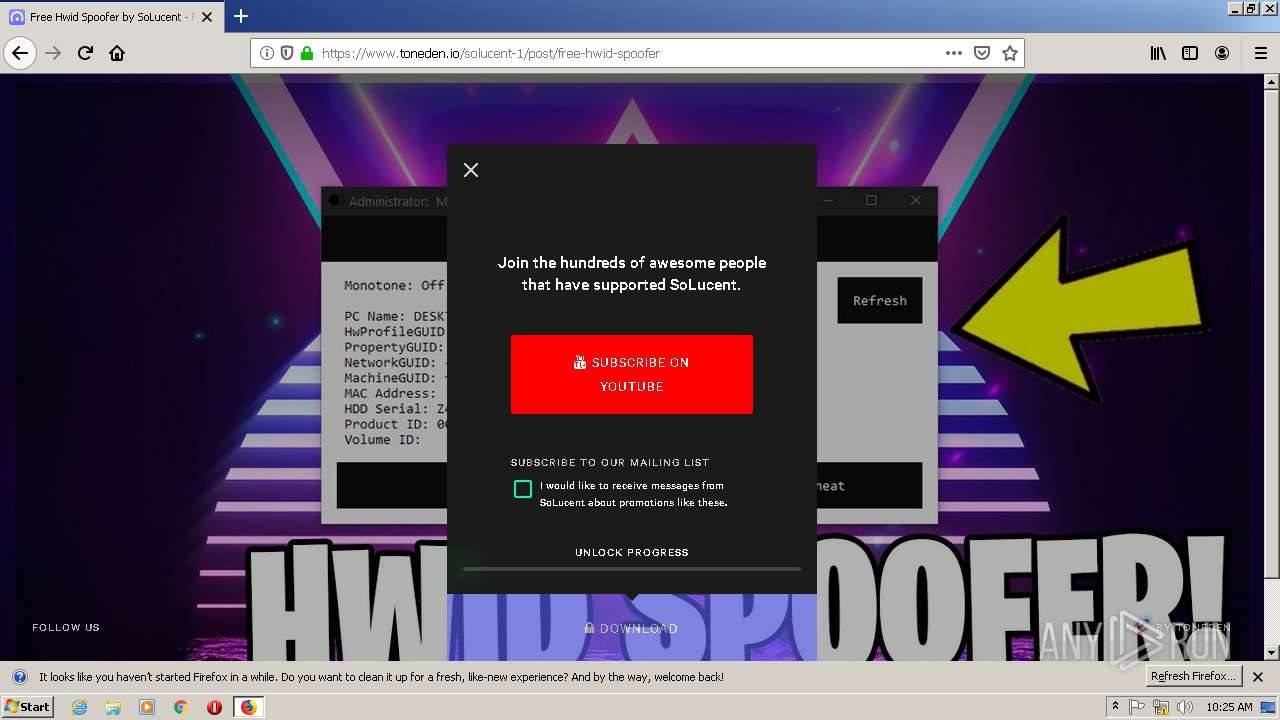Click the Follow Us text
1280x720 pixels.
(66, 628)
